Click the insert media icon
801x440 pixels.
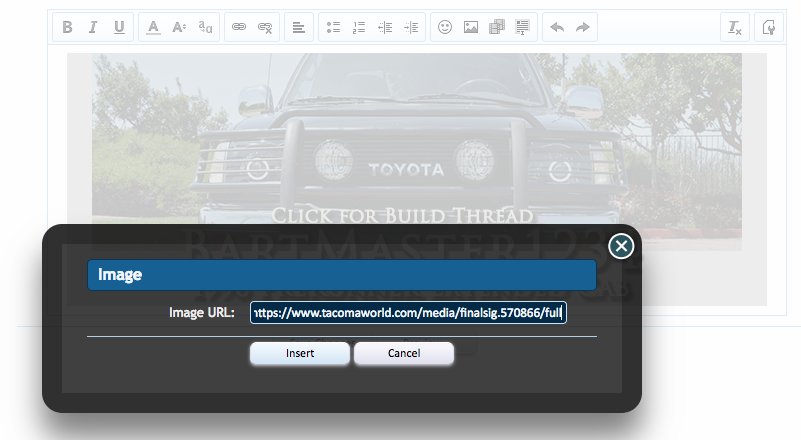(x=497, y=27)
